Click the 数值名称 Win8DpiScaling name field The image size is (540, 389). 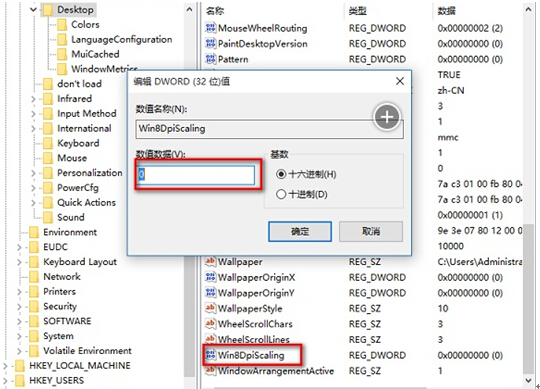(269, 129)
